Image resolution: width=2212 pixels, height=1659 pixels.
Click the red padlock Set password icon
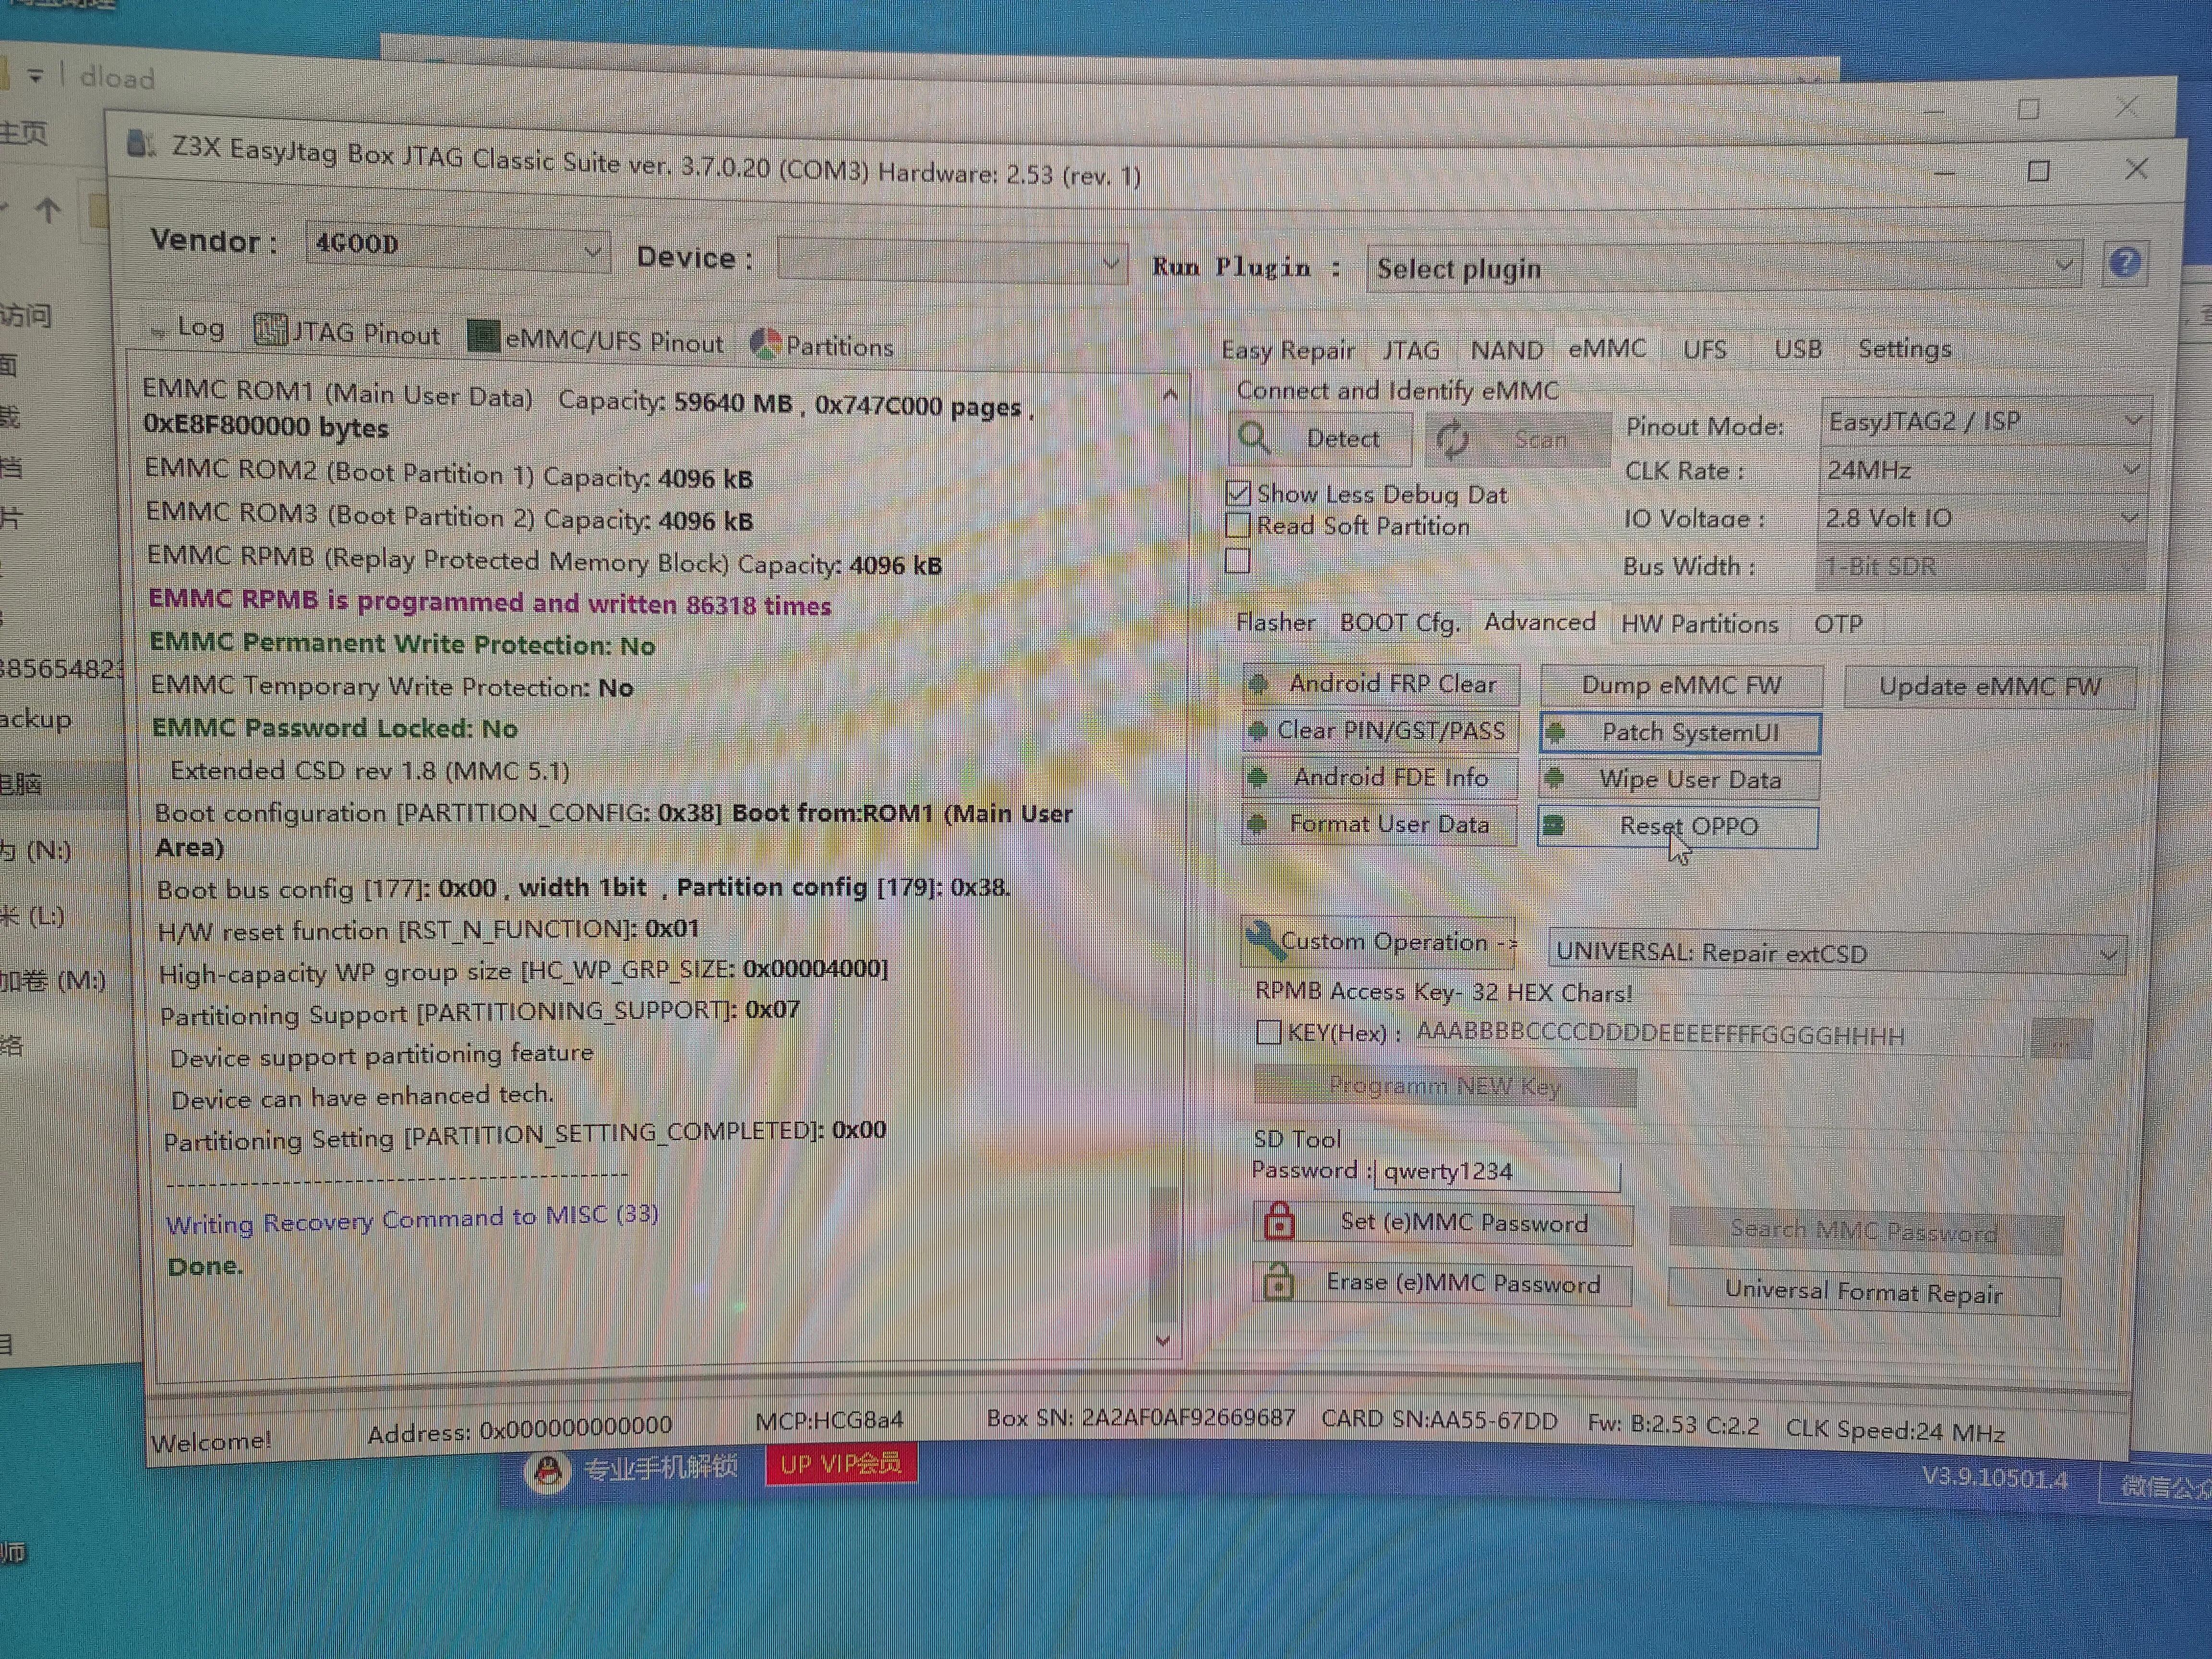tap(1279, 1221)
